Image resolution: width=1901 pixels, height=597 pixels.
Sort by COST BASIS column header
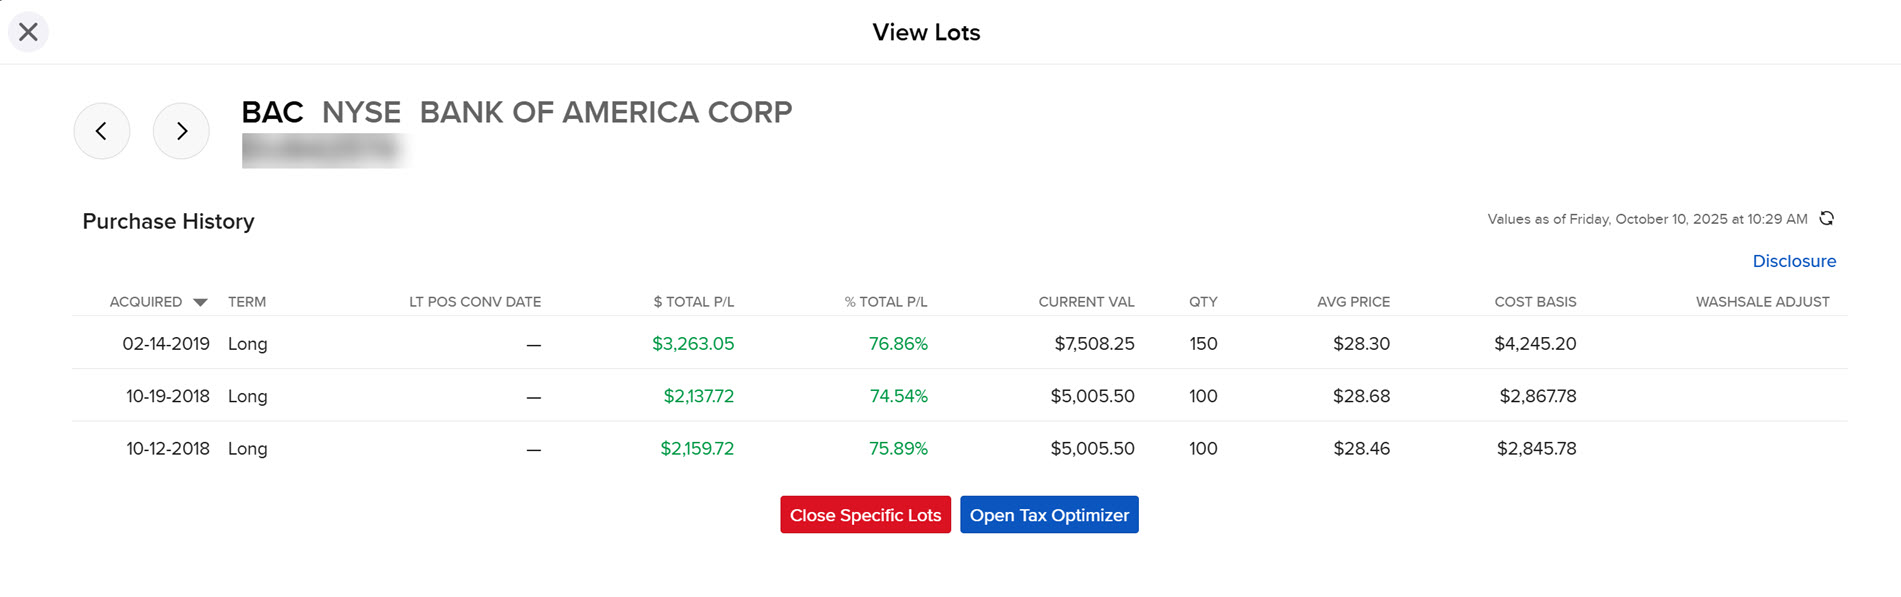click(1535, 302)
